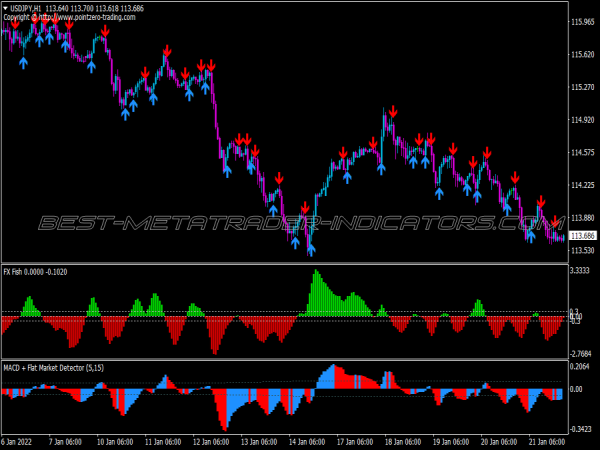The width and height of the screenshot is (600, 450).
Task: Click the 114.575 price axis label
Action: point(582,153)
